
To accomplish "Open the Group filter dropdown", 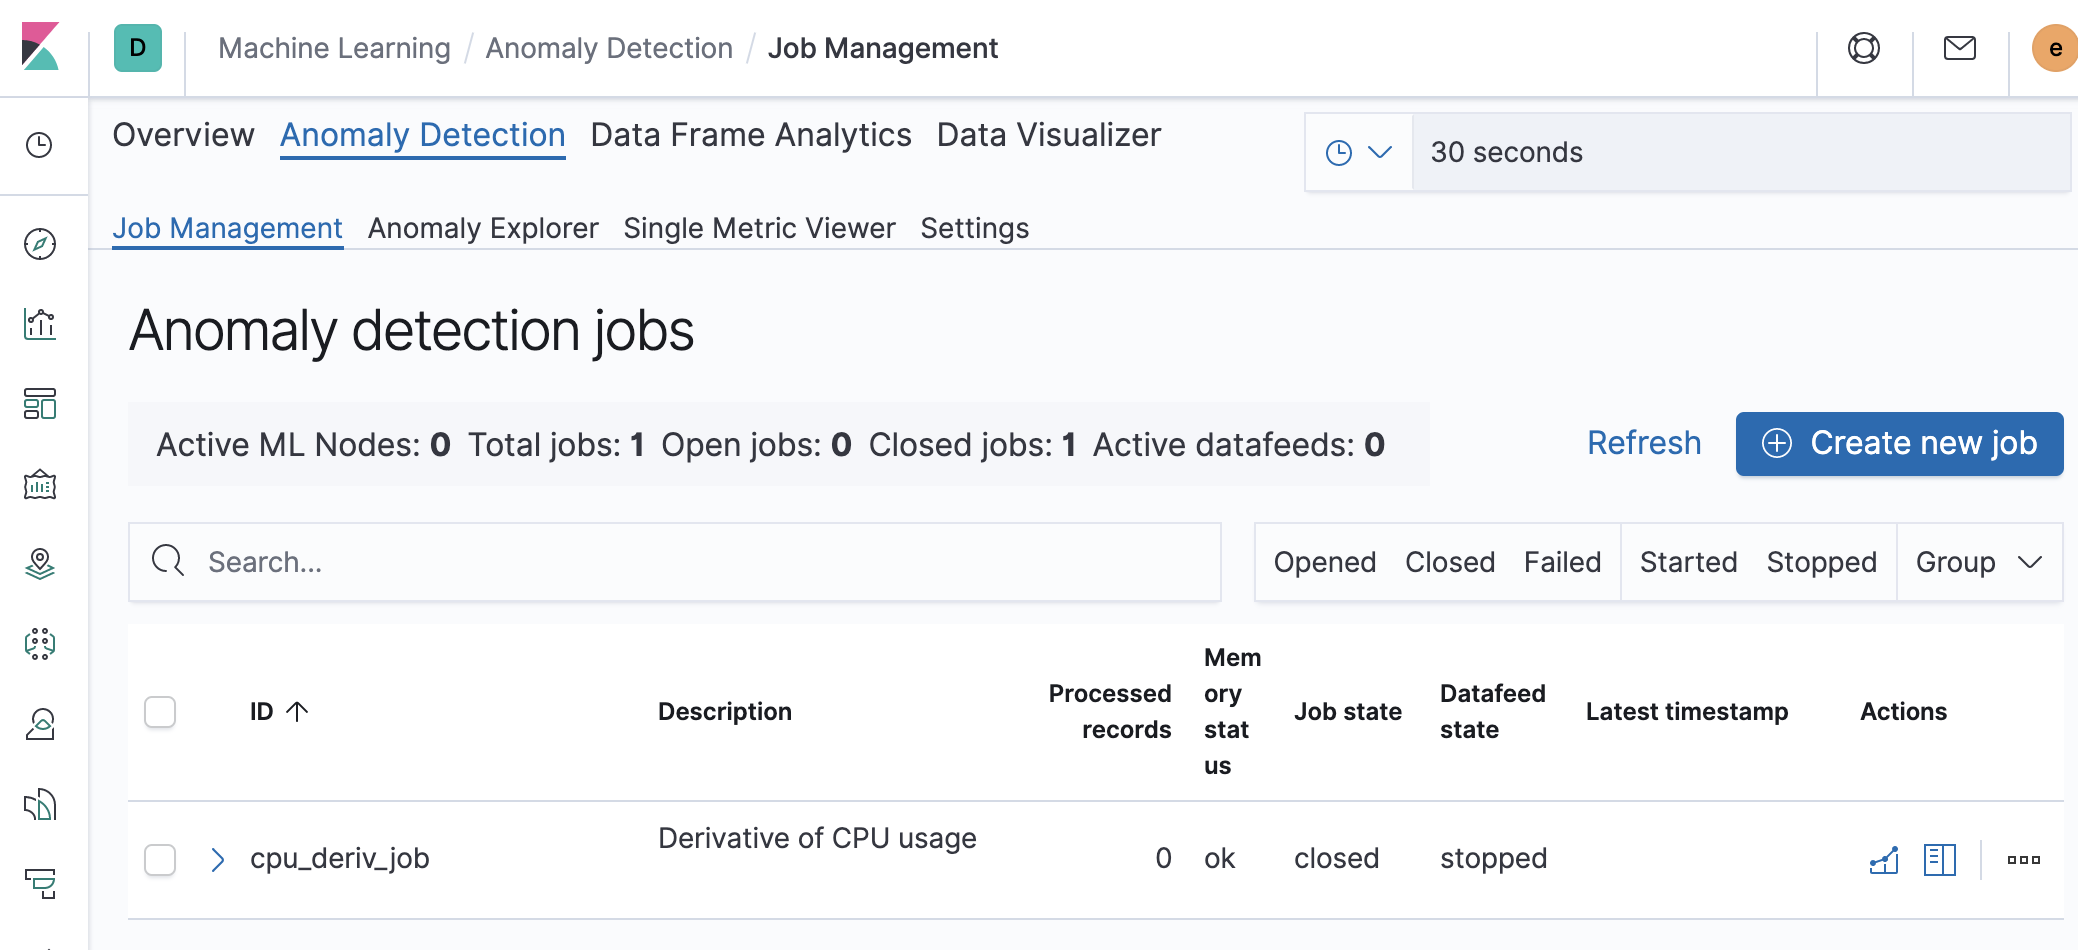I will coord(1979,562).
